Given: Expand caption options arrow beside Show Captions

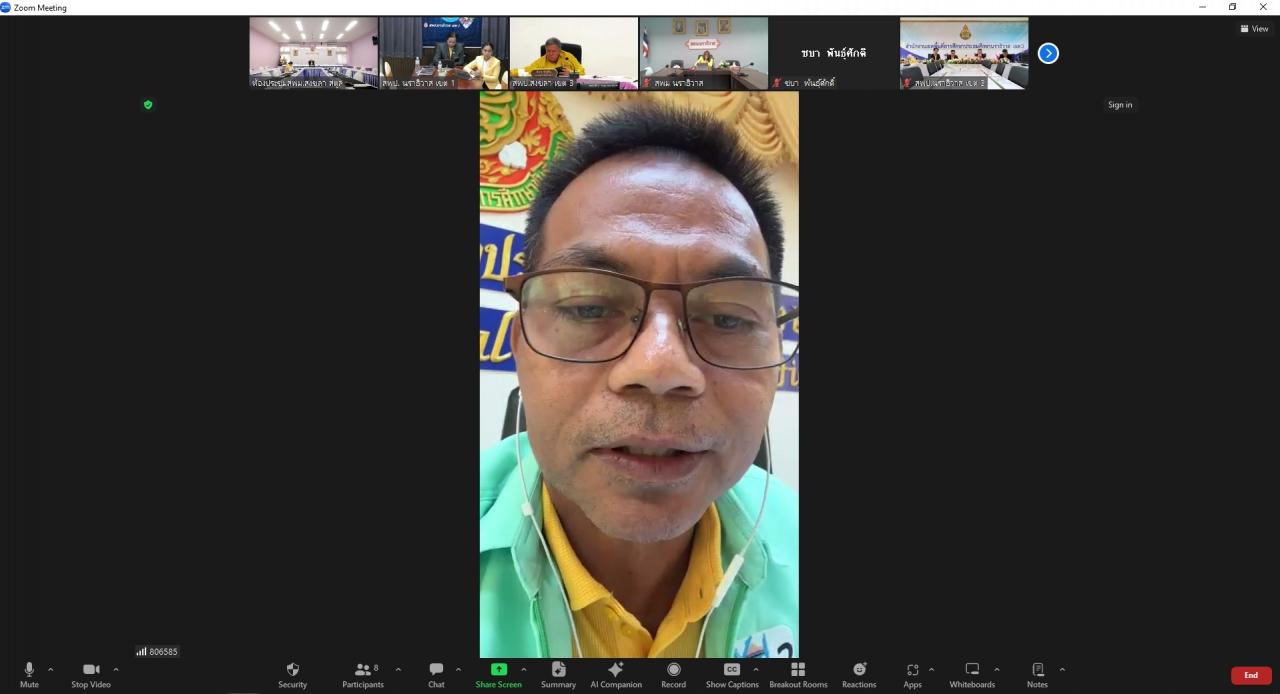Looking at the screenshot, I should pyautogui.click(x=756, y=670).
